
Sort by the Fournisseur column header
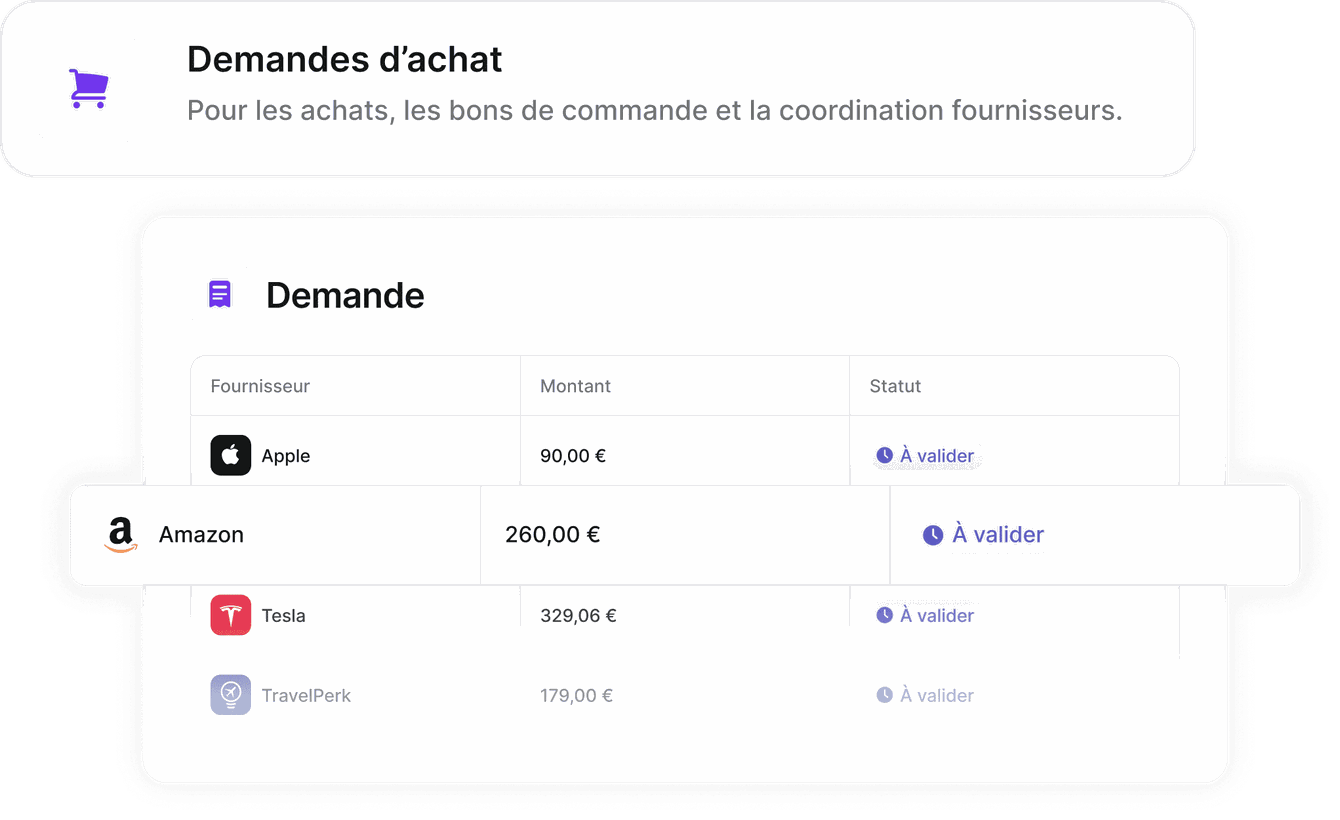[x=260, y=386]
